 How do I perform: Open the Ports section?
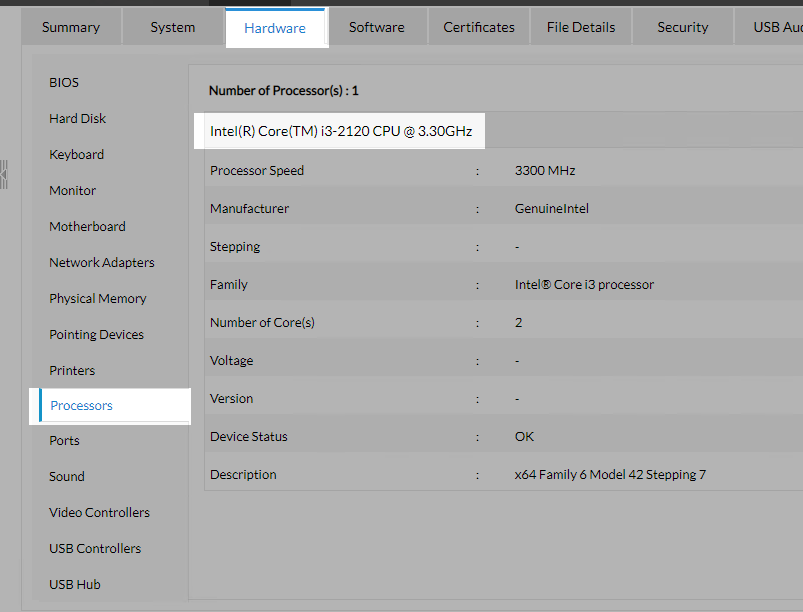64,440
